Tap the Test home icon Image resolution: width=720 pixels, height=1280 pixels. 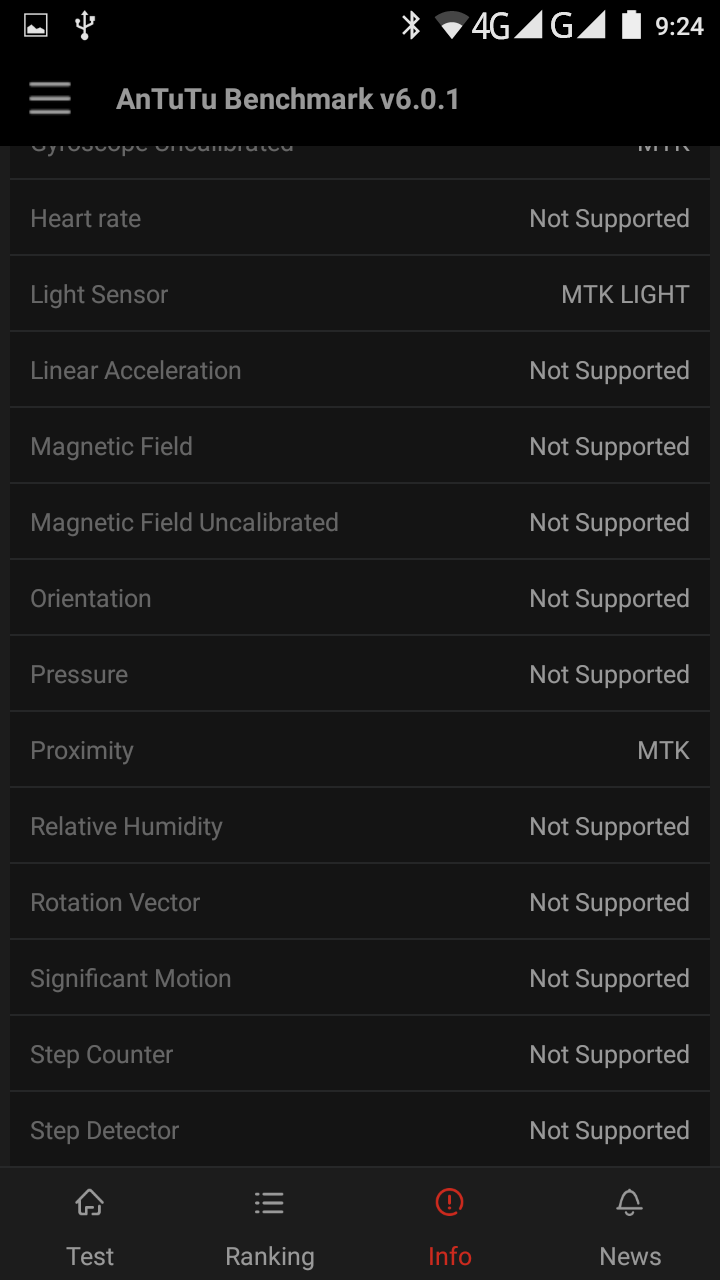coord(90,1202)
